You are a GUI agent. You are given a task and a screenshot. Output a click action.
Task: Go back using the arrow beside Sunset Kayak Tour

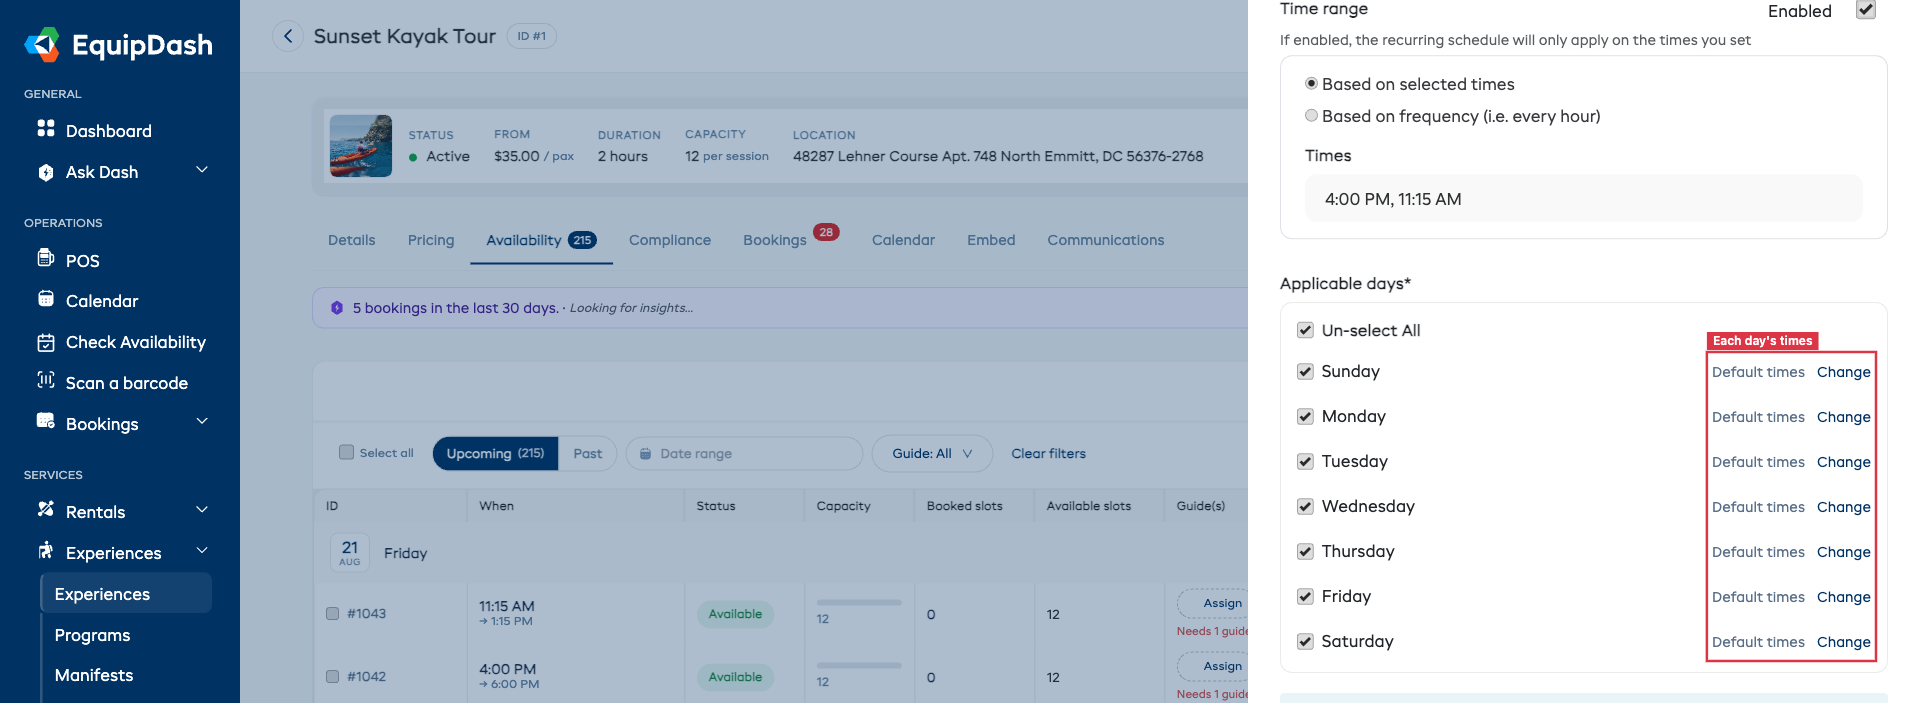click(288, 37)
